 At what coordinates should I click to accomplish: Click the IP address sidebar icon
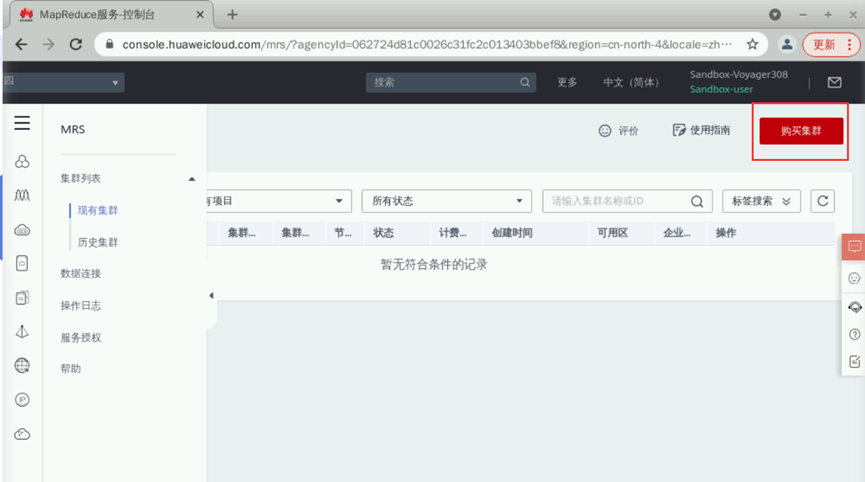[x=22, y=400]
